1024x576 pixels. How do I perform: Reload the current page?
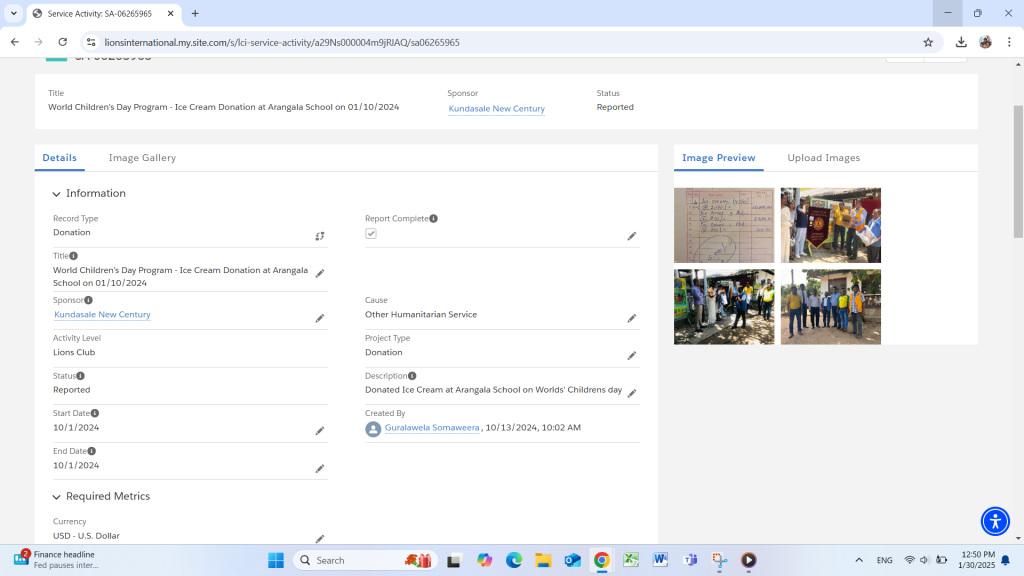[x=63, y=42]
